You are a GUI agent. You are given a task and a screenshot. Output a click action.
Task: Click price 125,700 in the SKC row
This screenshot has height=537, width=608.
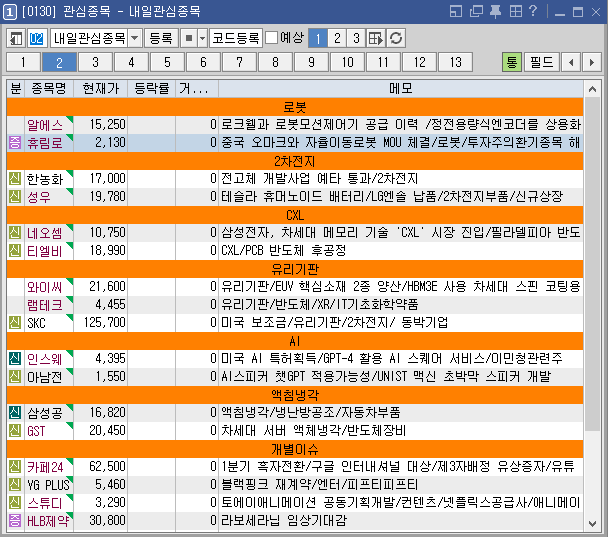pos(105,322)
